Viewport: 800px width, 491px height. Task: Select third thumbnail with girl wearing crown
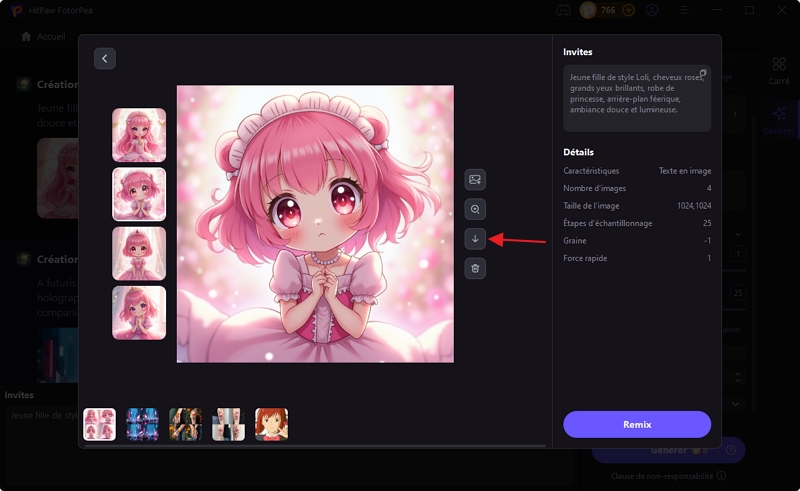(139, 254)
